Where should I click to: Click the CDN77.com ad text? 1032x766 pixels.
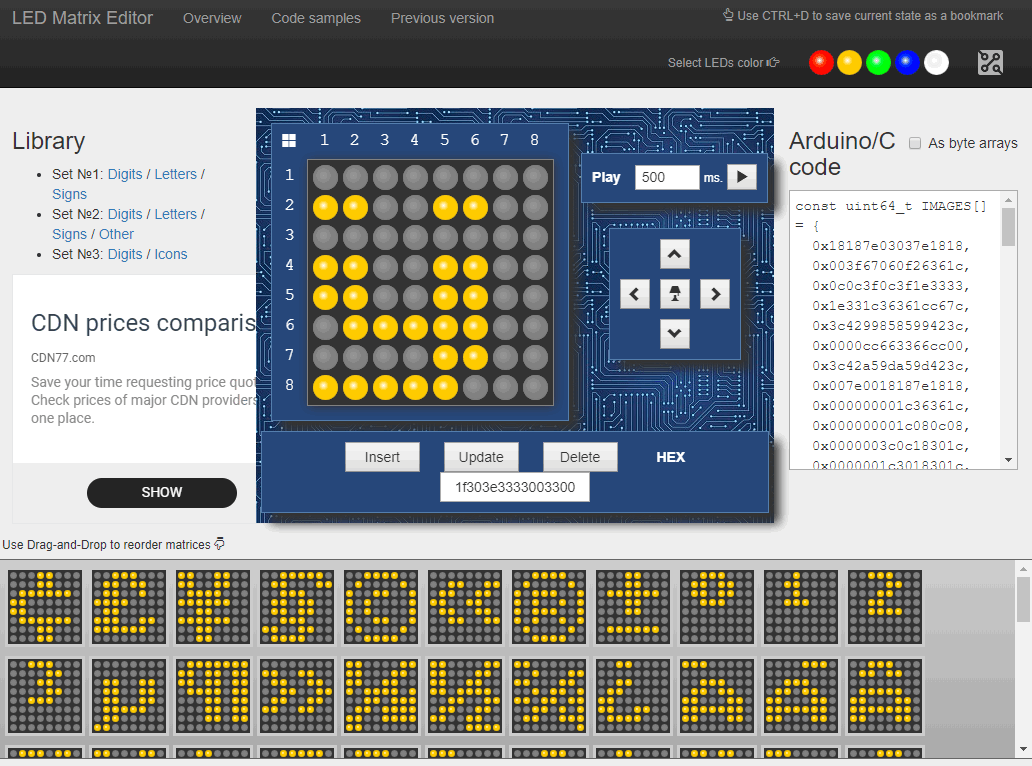point(63,357)
